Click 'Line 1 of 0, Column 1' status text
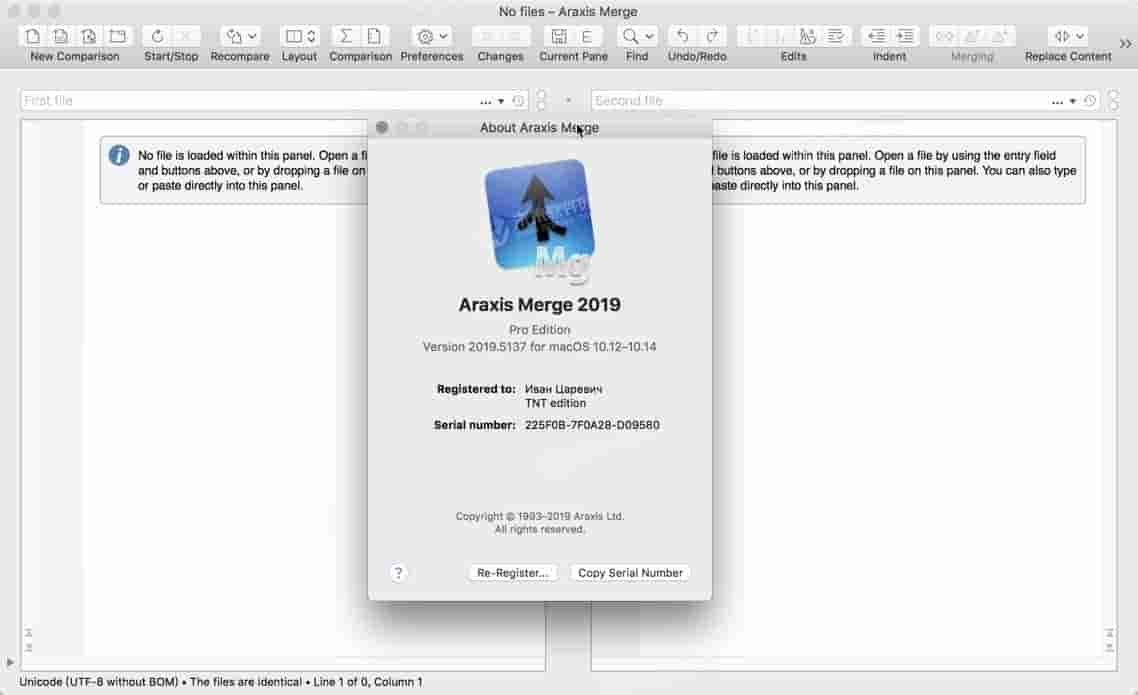 [x=368, y=682]
